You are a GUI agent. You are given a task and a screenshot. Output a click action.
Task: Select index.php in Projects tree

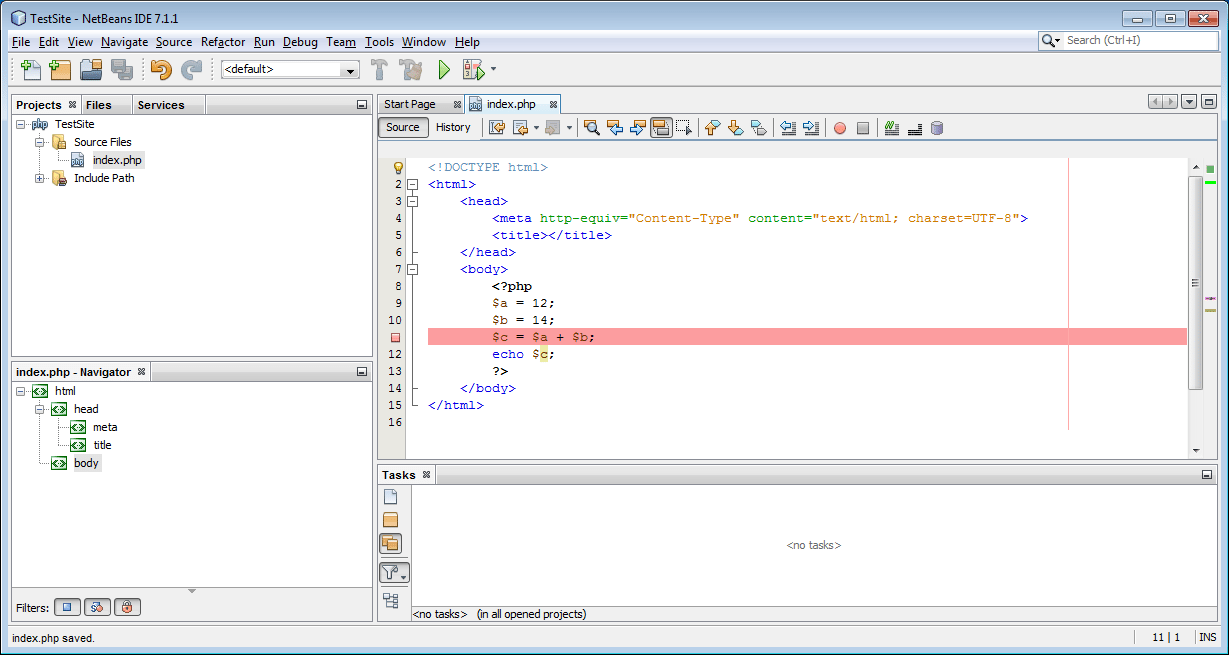point(117,160)
